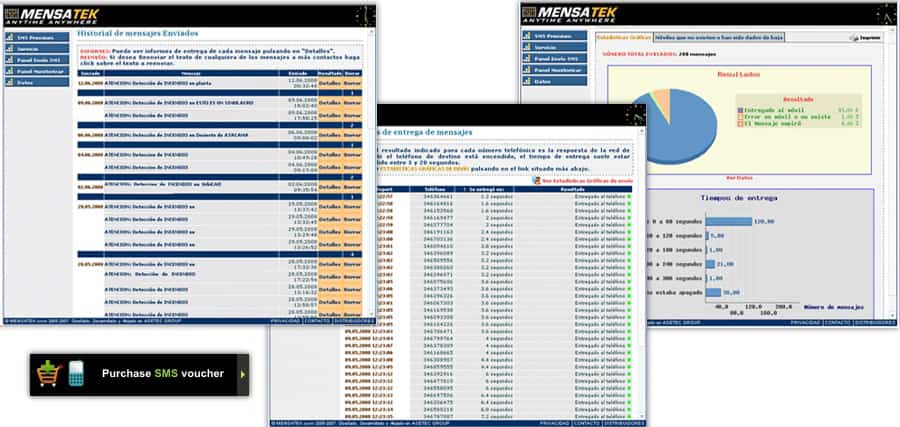Click Distribuidores footer link in left window
Screen dimensions: 900x427
(x=354, y=321)
